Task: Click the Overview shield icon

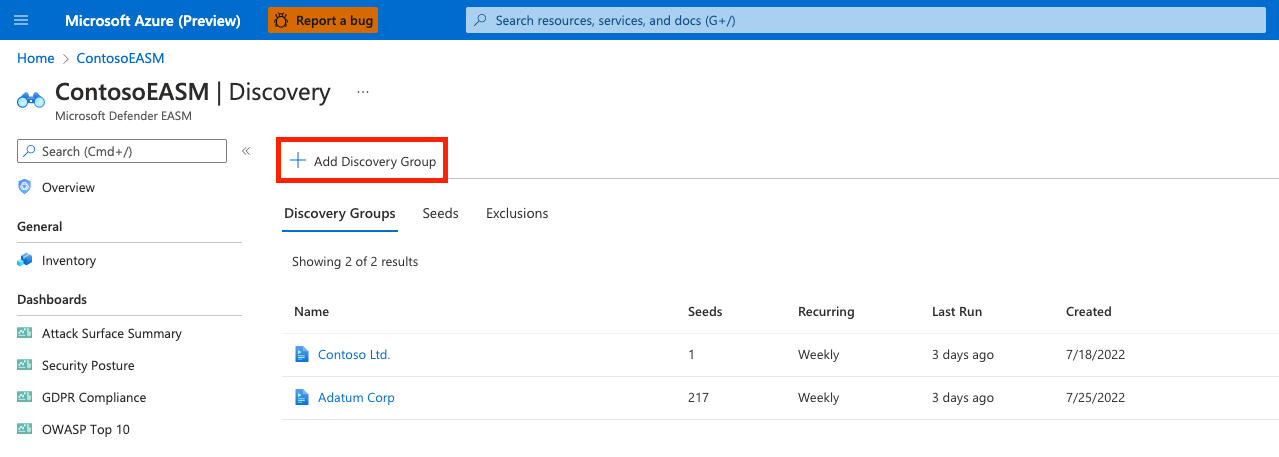Action: click(25, 187)
